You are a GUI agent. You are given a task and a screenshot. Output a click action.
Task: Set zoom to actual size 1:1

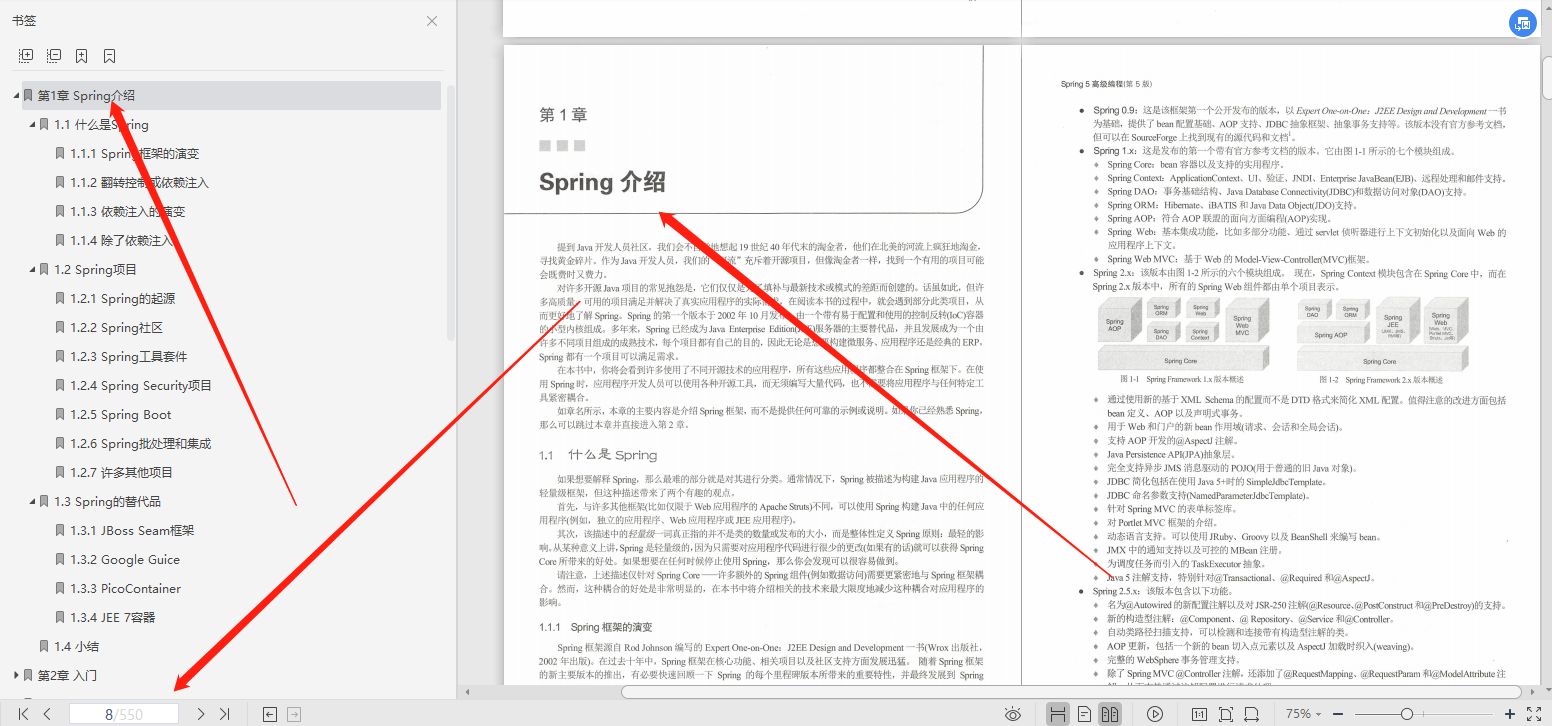pyautogui.click(x=1199, y=714)
